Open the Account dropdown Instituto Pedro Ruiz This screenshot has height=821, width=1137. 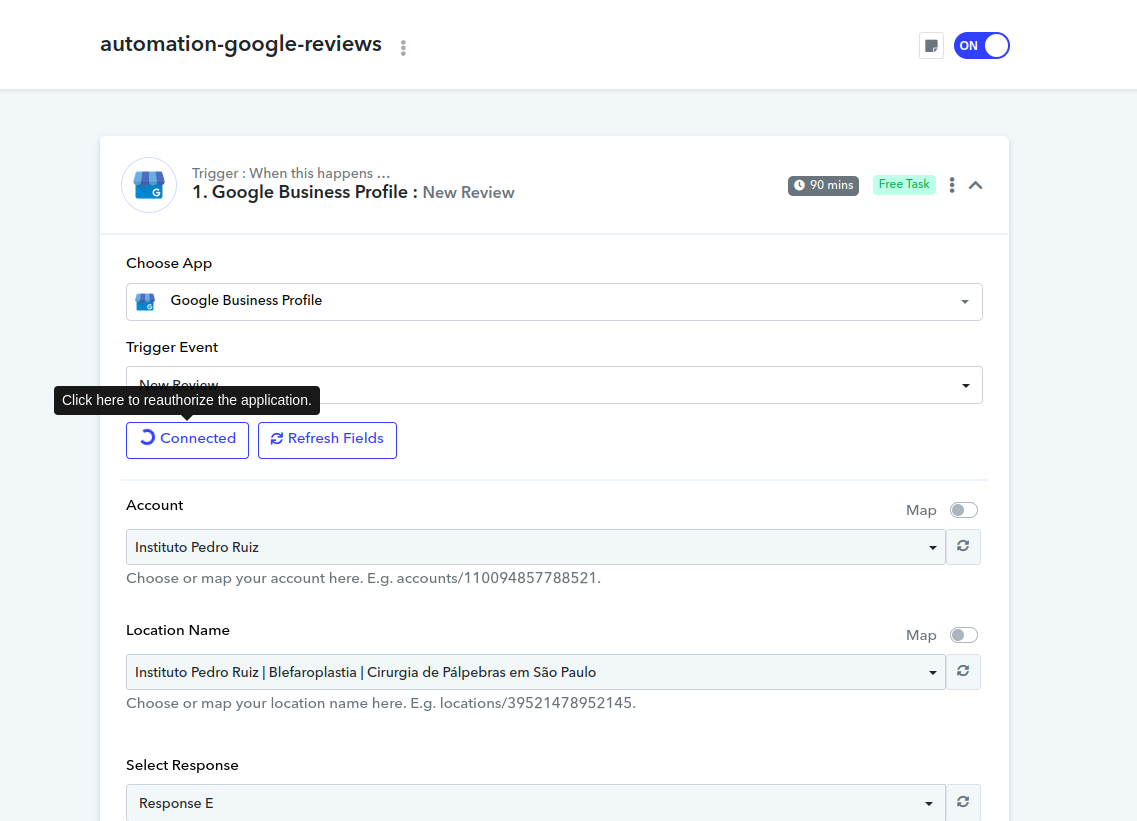pos(536,547)
